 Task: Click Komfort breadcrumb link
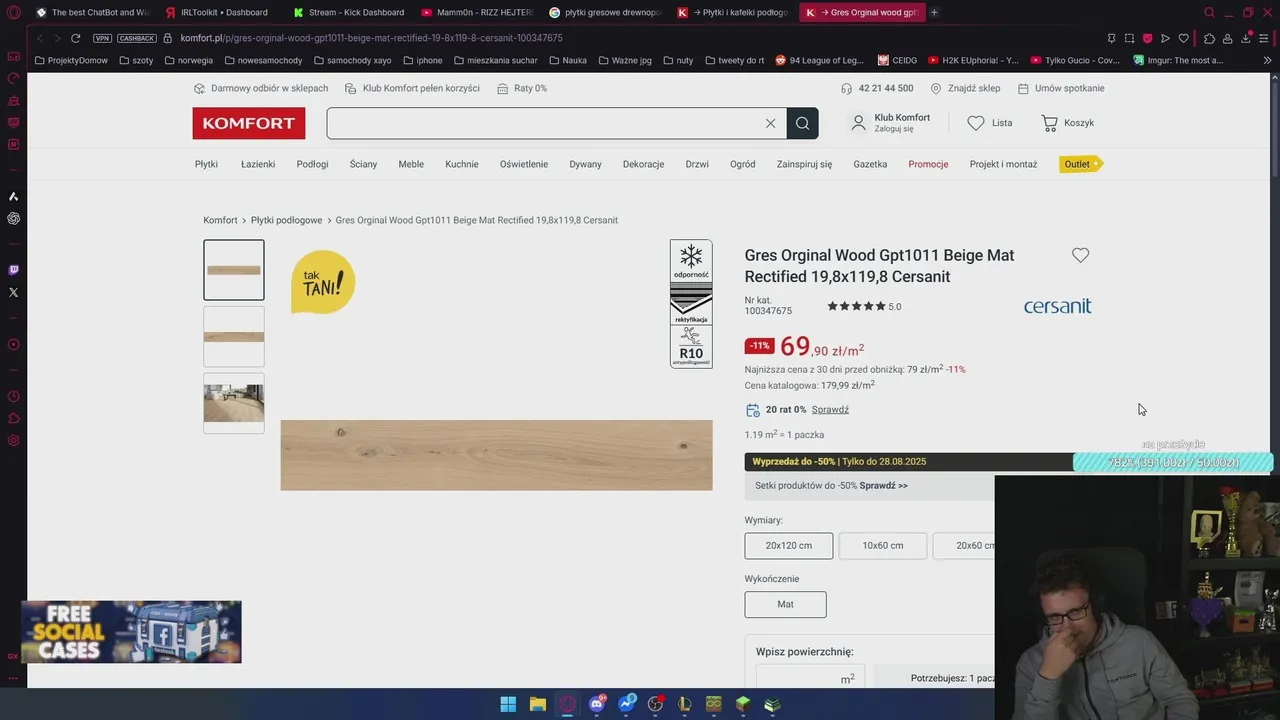click(x=220, y=220)
